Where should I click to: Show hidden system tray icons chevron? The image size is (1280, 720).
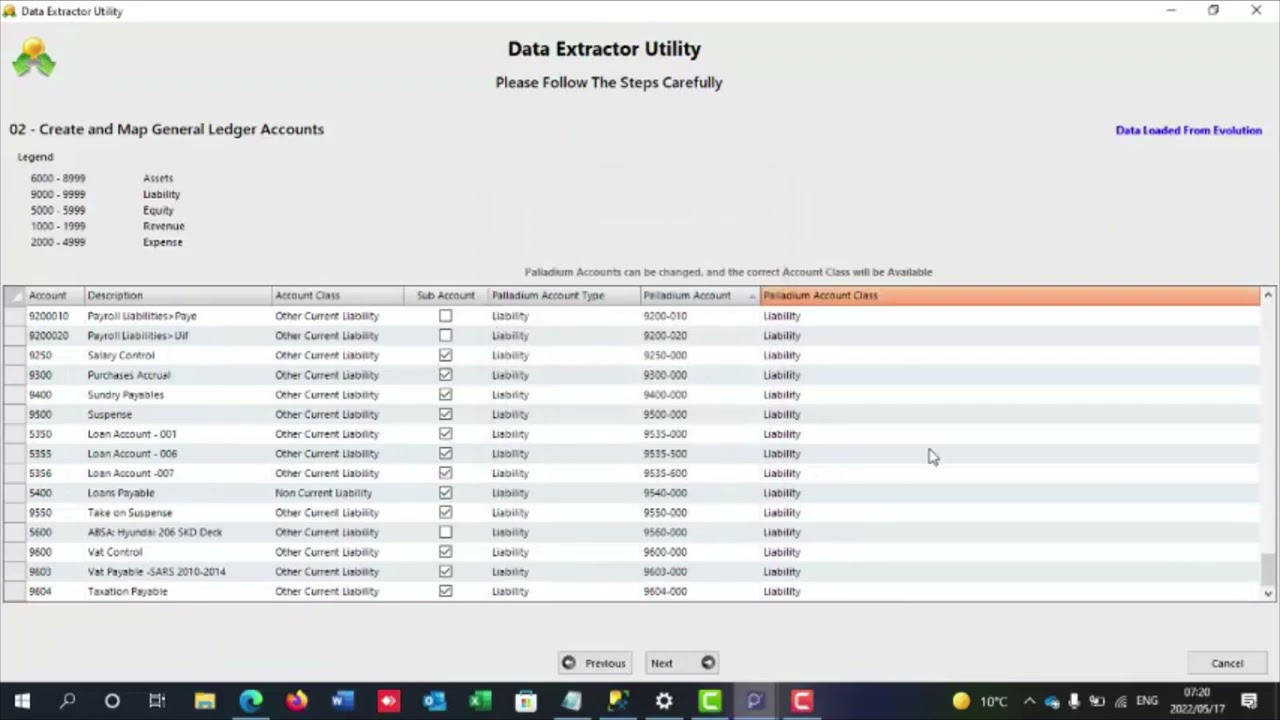click(1029, 701)
